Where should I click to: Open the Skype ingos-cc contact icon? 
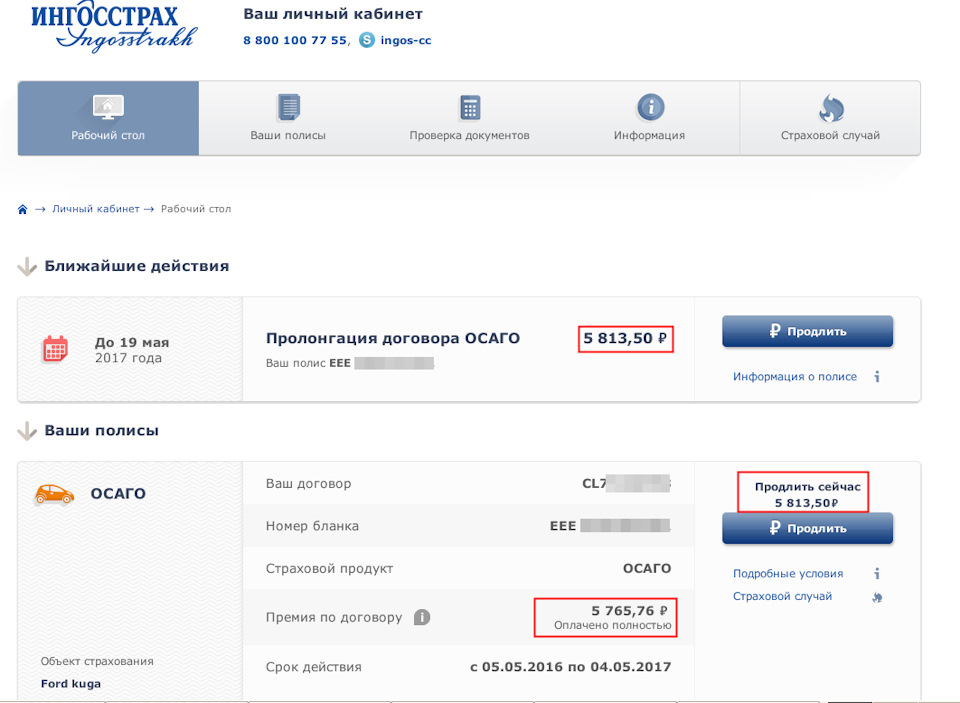point(367,40)
